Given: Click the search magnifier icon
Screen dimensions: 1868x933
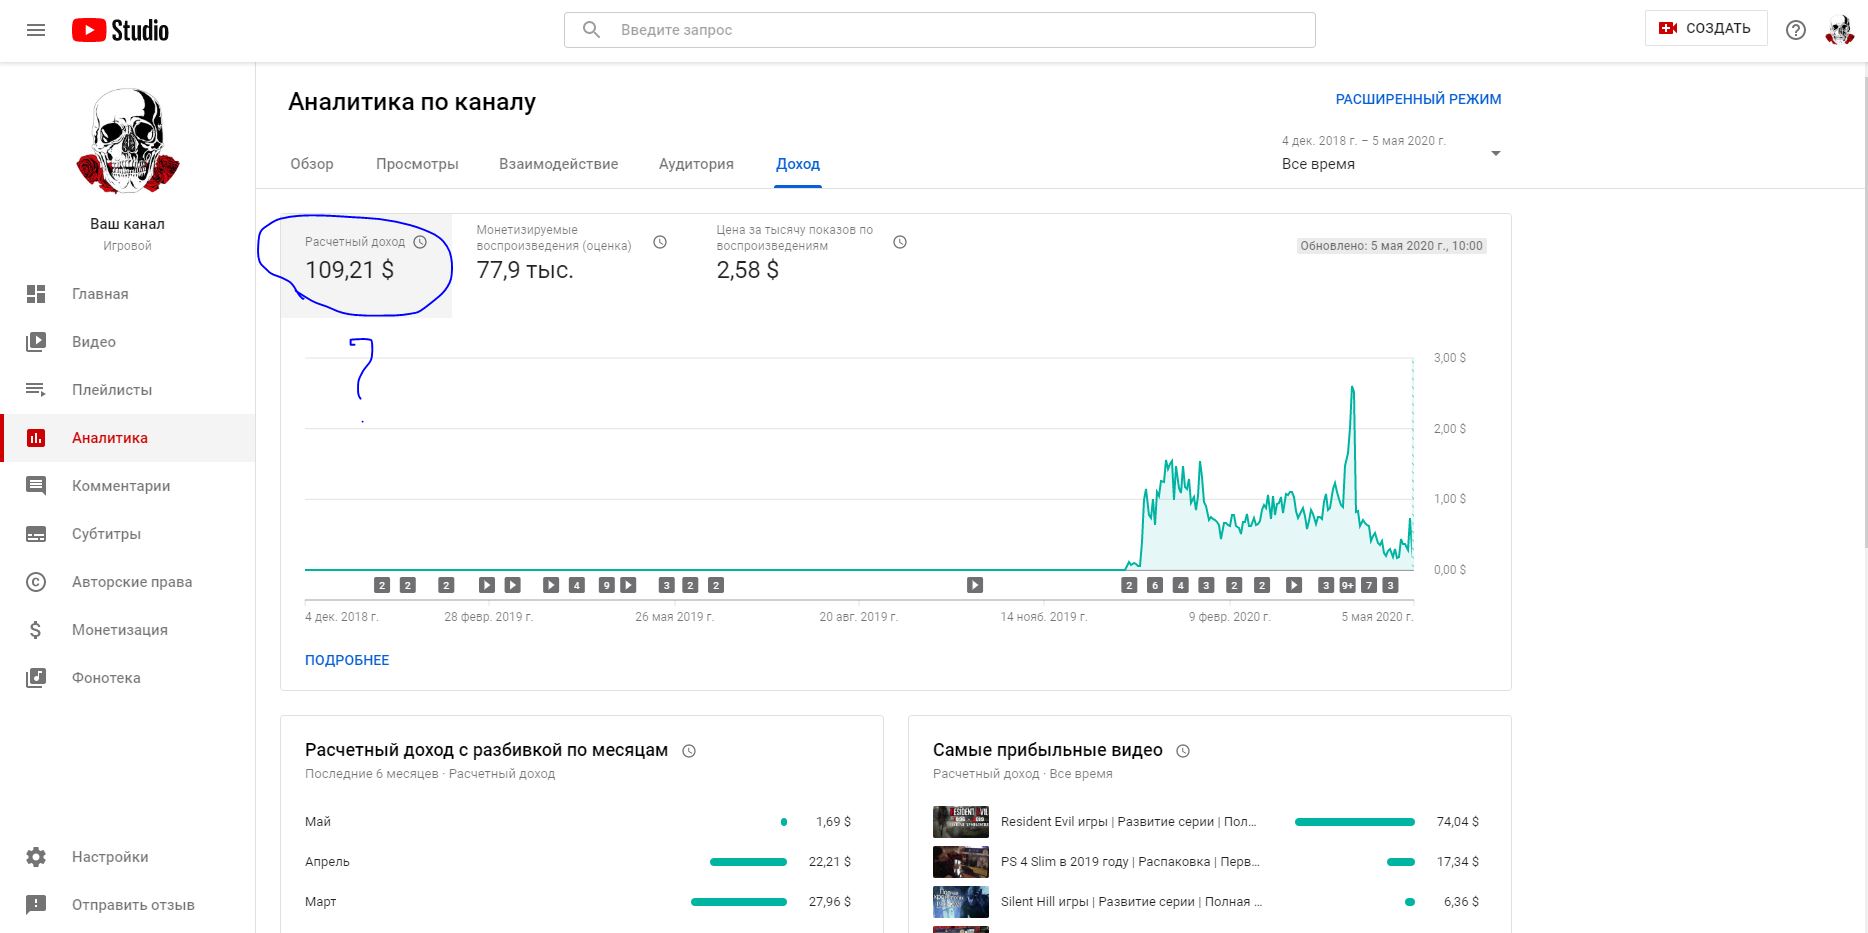Looking at the screenshot, I should [x=591, y=30].
